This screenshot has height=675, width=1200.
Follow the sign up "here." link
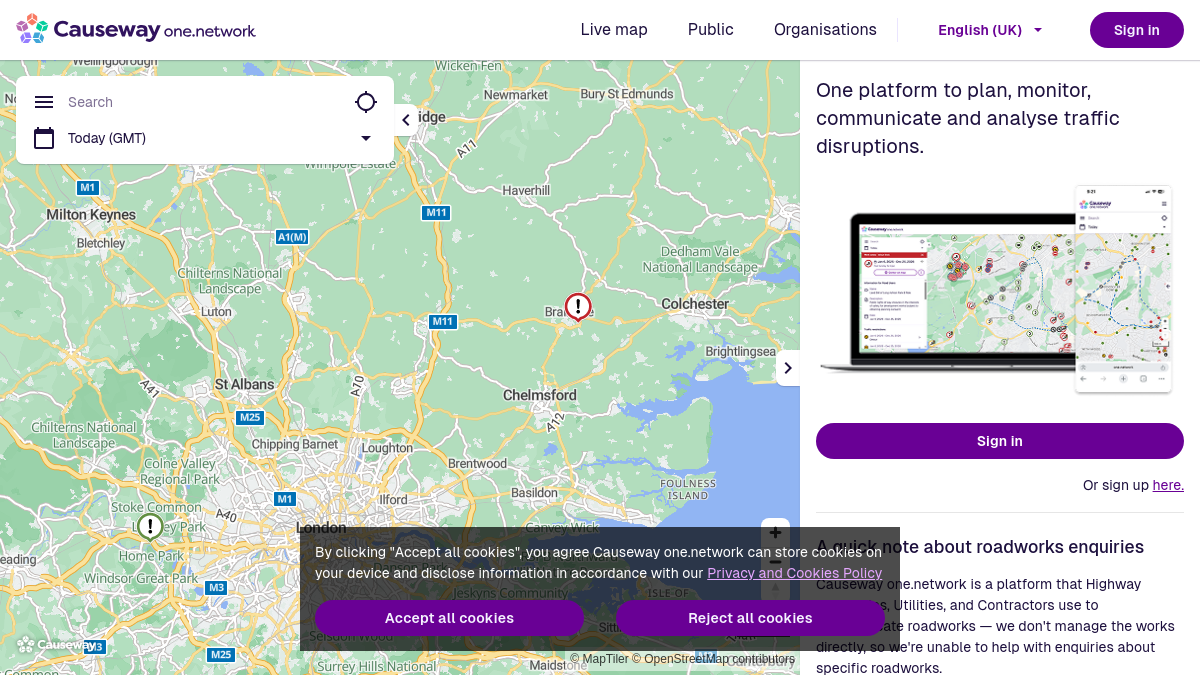tap(1168, 485)
